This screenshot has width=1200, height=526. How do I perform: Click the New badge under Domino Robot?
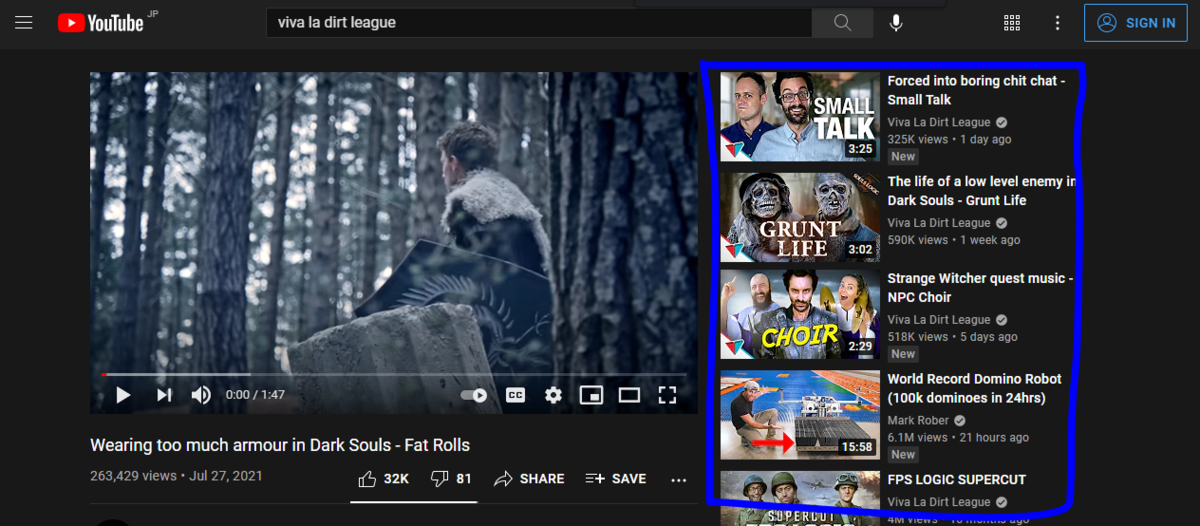(x=903, y=454)
